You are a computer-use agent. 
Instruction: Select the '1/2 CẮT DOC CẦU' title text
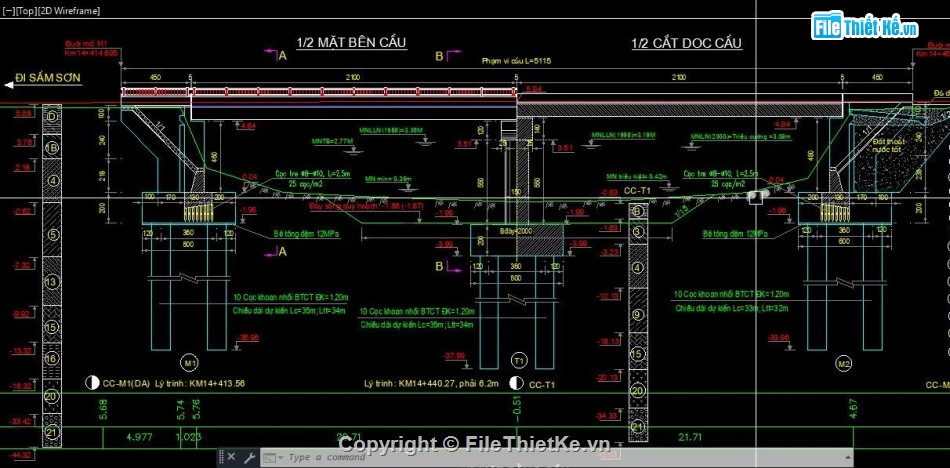[686, 44]
